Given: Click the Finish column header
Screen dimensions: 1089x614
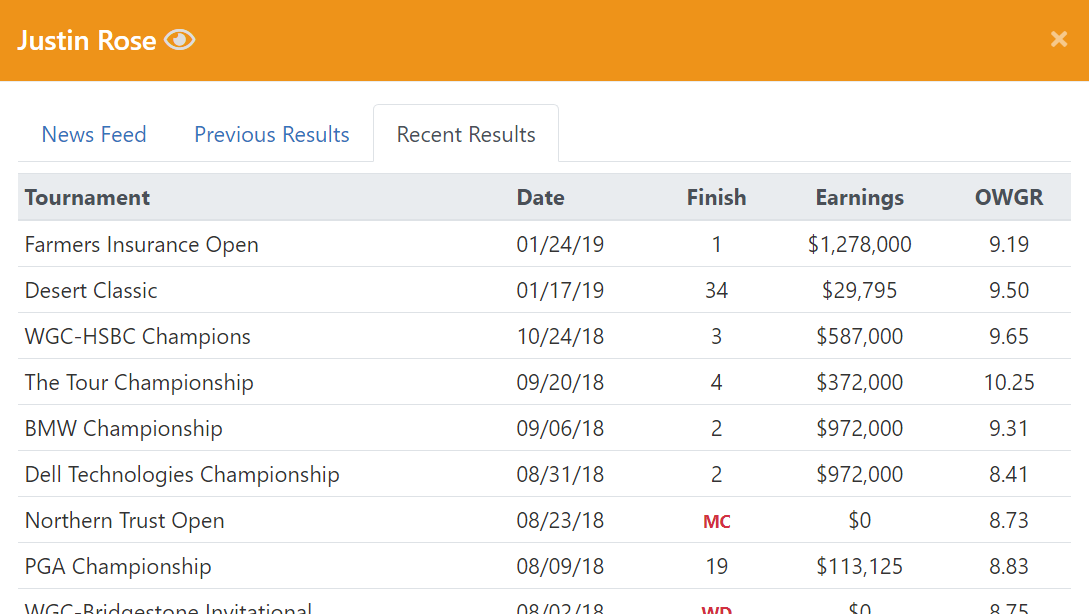Looking at the screenshot, I should tap(716, 197).
